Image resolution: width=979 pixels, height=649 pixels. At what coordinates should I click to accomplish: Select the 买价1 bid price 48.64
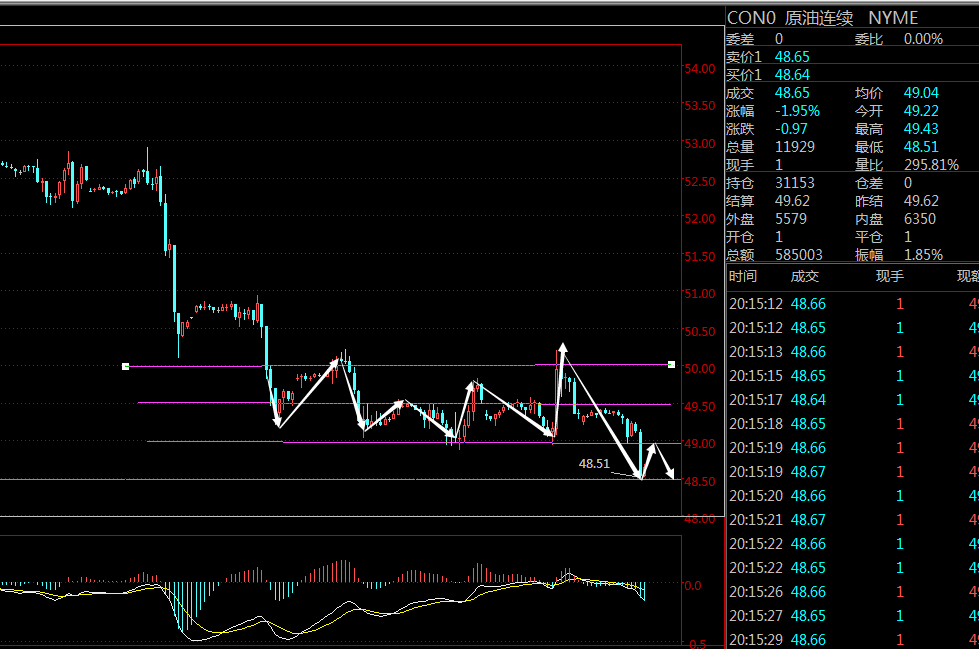pyautogui.click(x=792, y=75)
